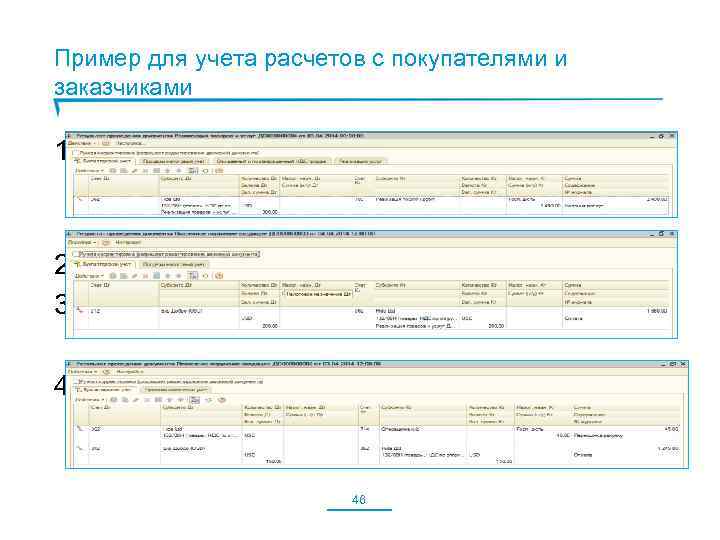
Task: Select tab next to Бухгалтерский учет, top window
Action: pos(173,161)
